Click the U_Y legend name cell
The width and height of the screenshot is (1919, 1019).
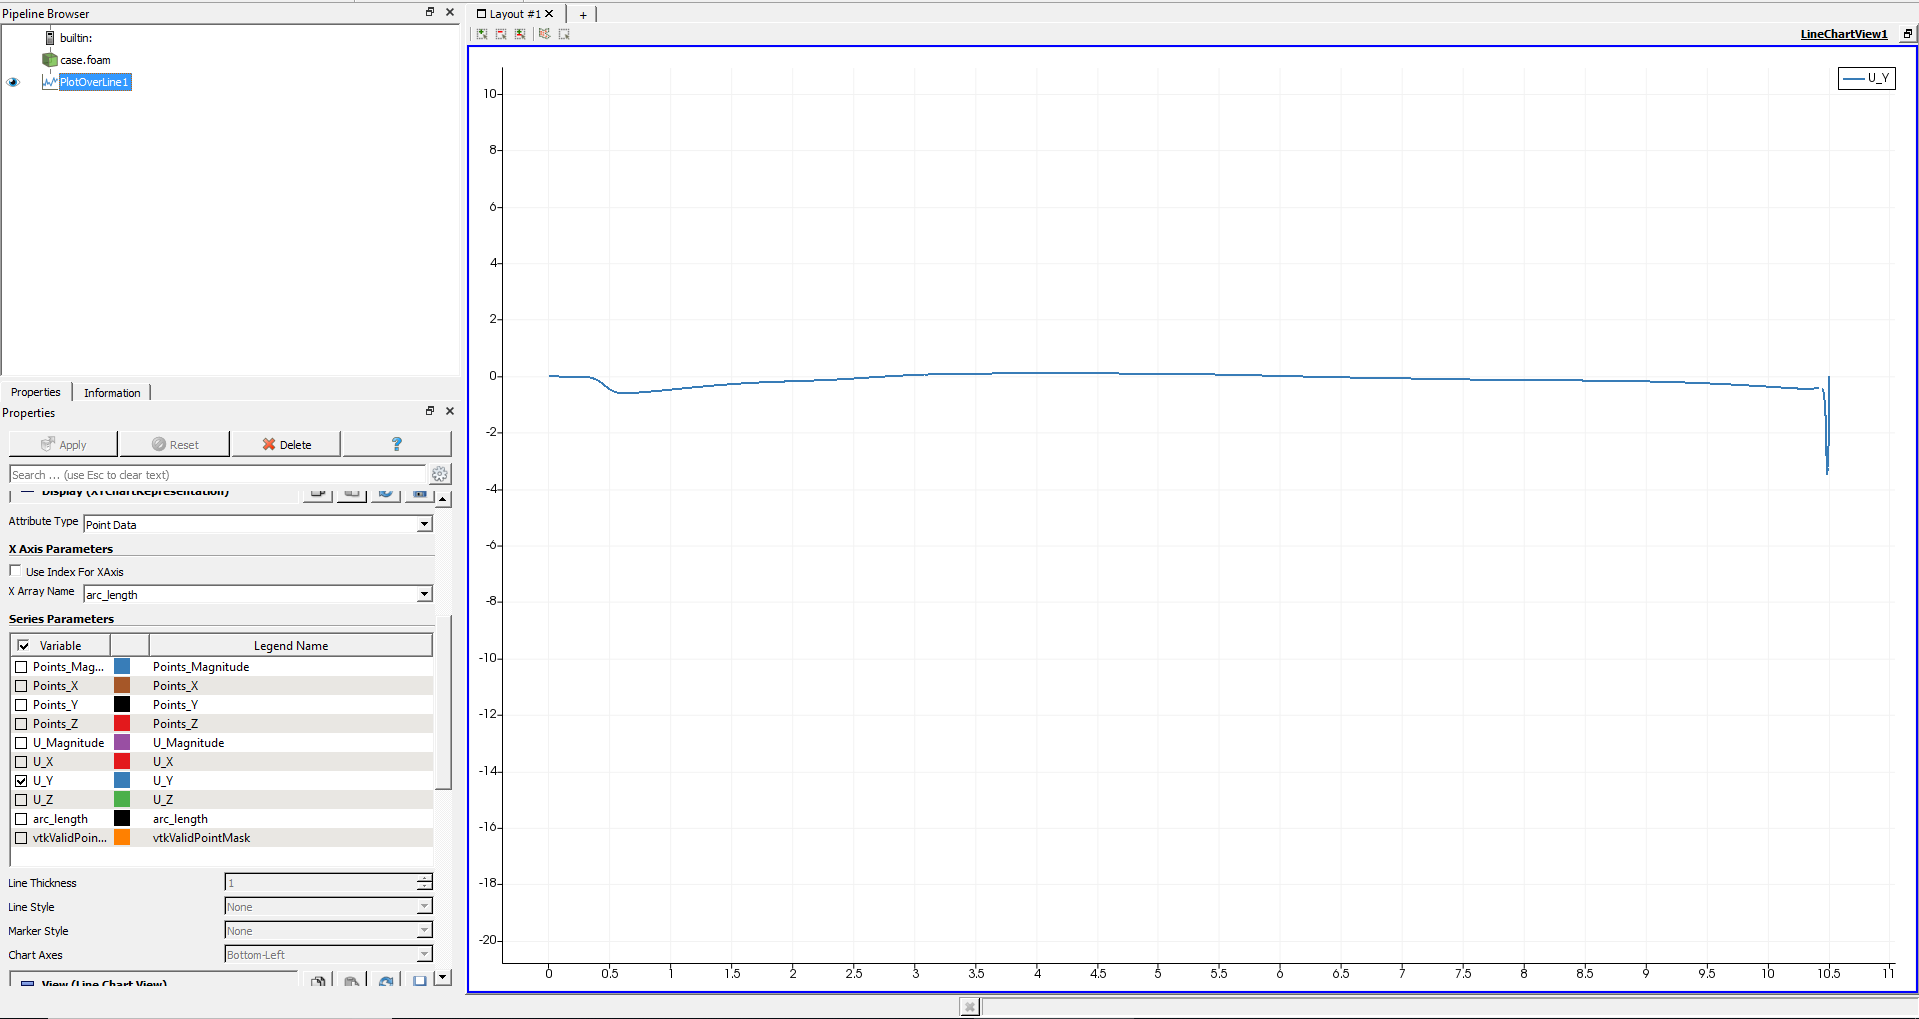point(291,781)
